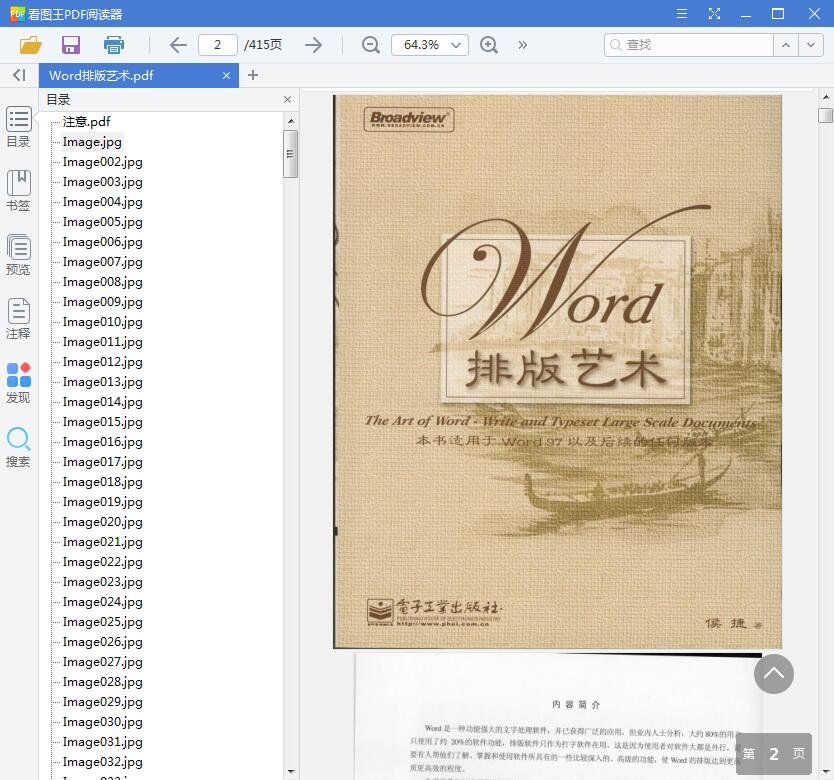The width and height of the screenshot is (834, 780).
Task: Select Image030.jpg in the outline
Action: [x=103, y=722]
